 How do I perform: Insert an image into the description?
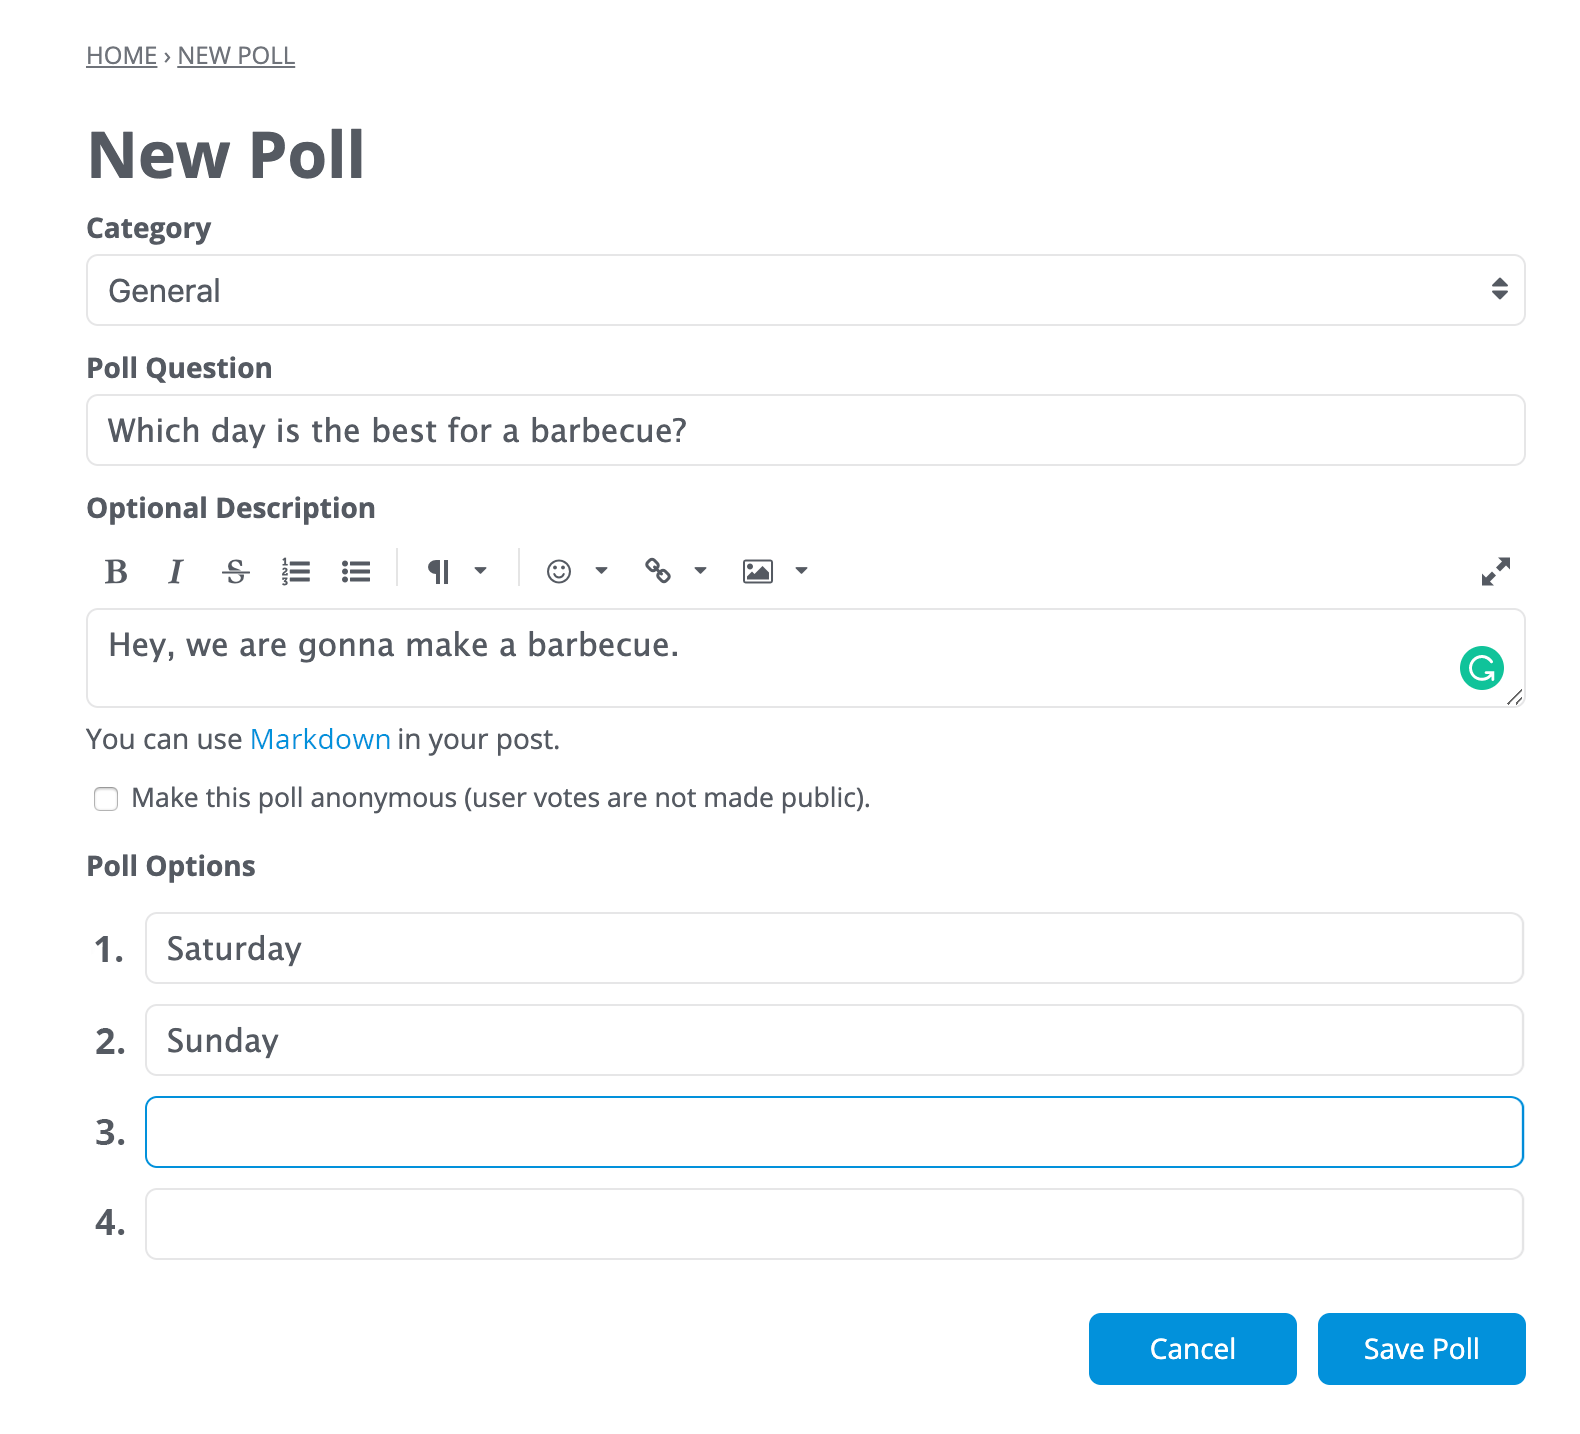(x=758, y=571)
